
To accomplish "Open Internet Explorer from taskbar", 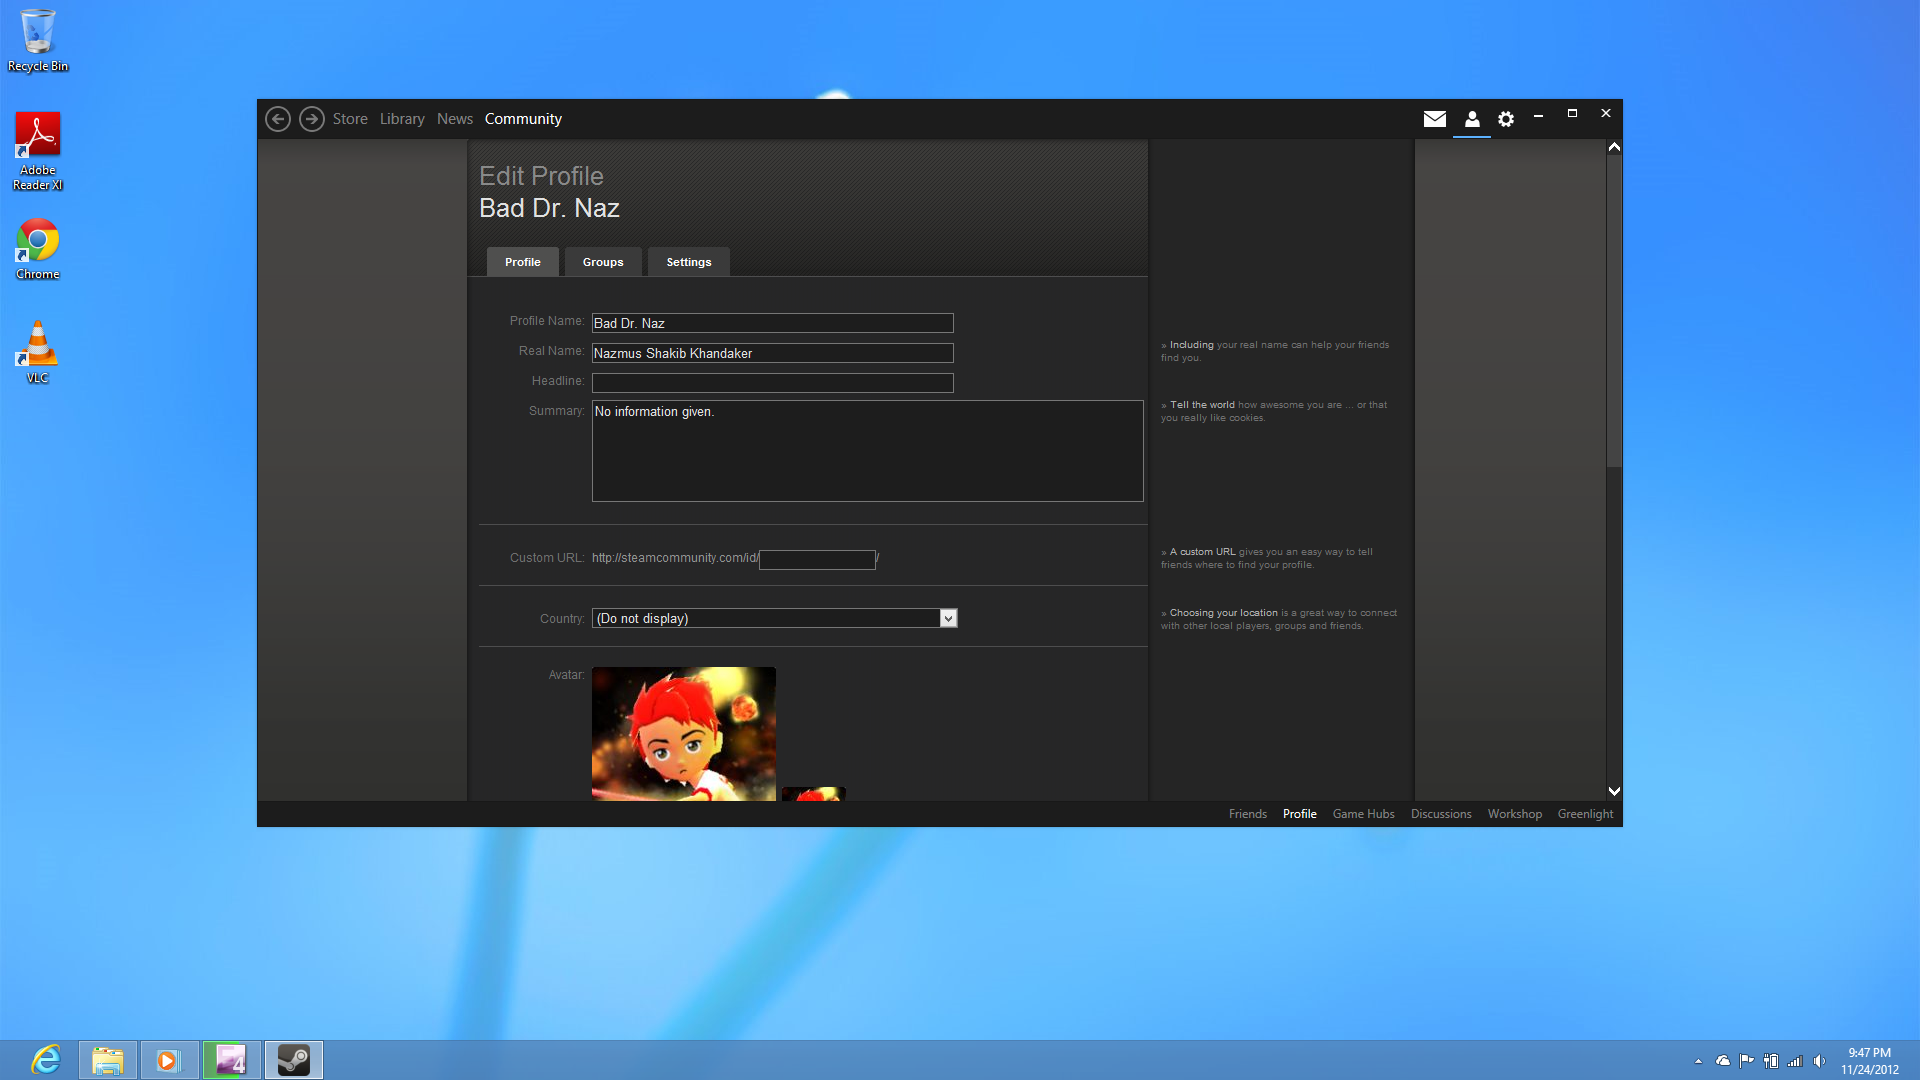I will coord(46,1060).
